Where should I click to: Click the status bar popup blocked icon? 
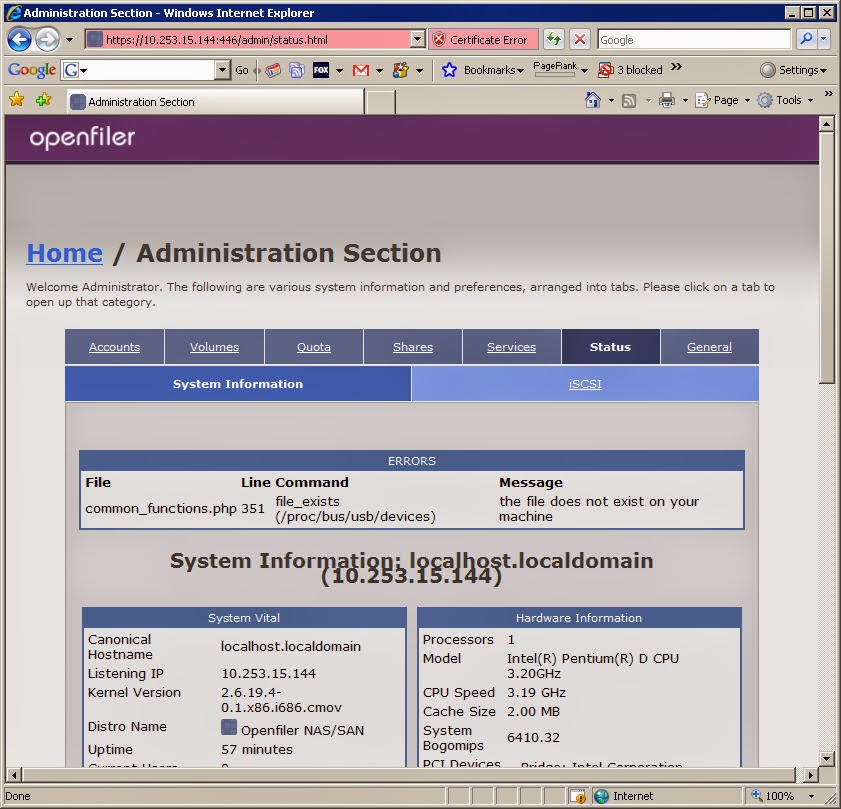pos(578,796)
